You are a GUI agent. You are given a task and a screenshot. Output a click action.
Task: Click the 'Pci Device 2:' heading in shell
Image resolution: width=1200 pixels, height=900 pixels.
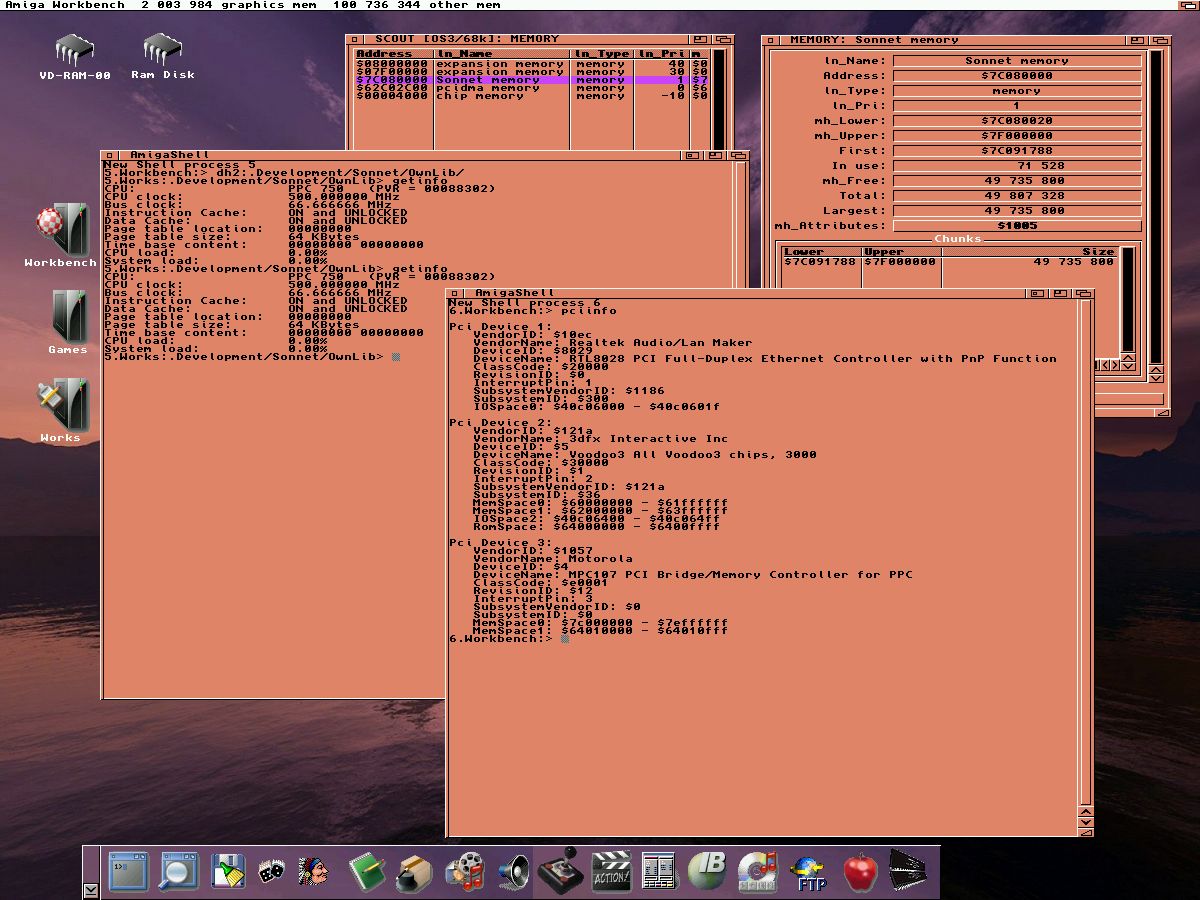(x=500, y=423)
